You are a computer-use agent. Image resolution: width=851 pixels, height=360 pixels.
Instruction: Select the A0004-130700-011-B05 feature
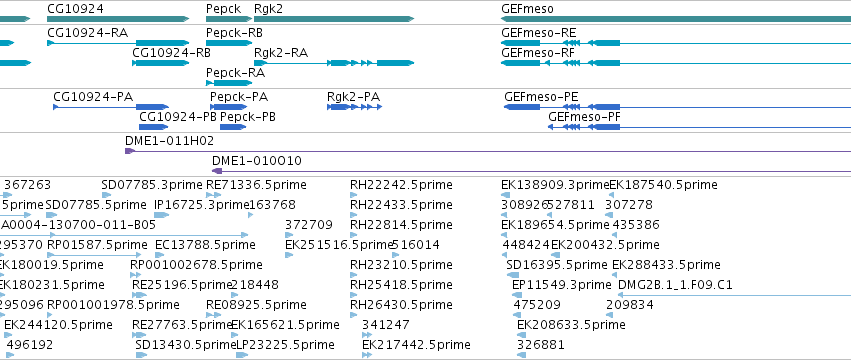click(x=78, y=225)
